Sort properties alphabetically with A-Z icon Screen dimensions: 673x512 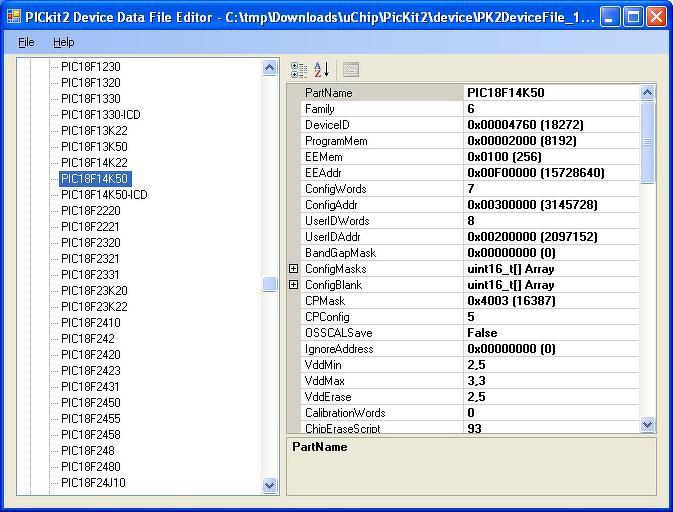(321, 70)
